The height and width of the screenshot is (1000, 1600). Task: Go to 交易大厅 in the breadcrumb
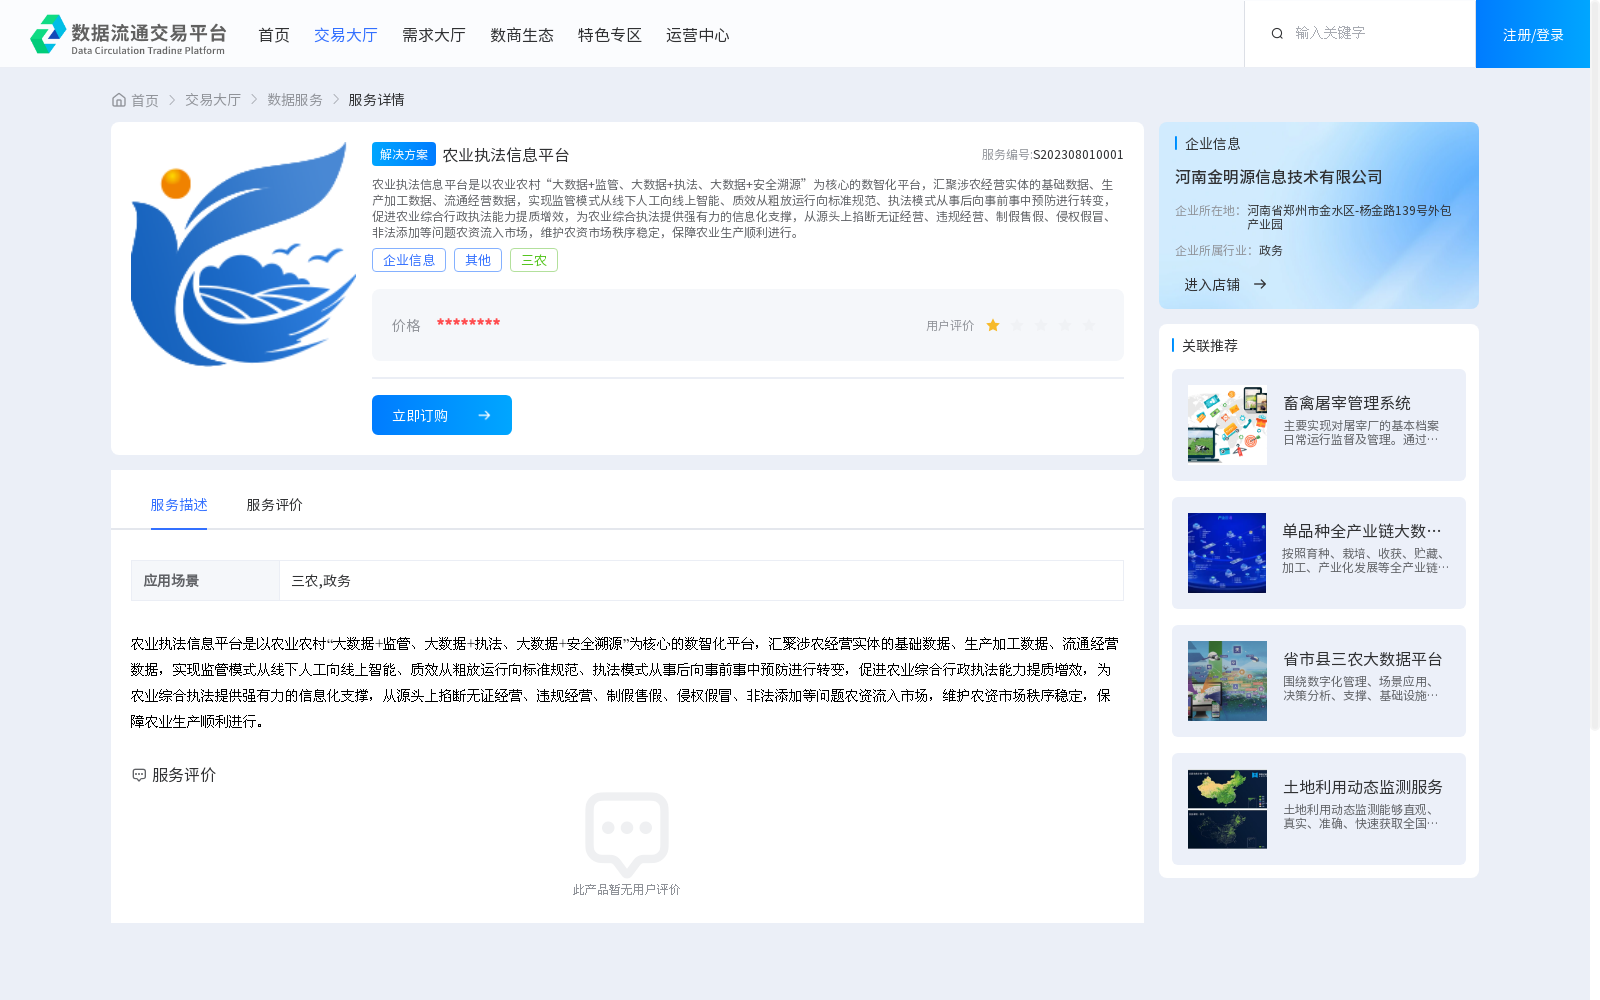click(213, 100)
